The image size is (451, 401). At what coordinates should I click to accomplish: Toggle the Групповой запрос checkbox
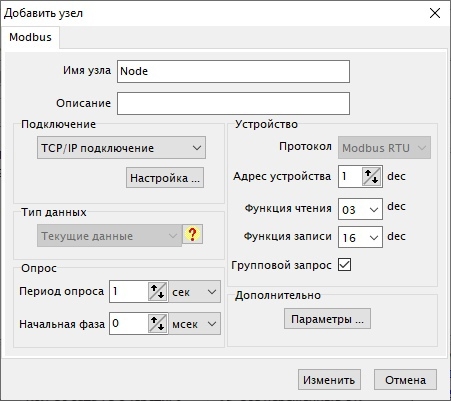tap(344, 265)
